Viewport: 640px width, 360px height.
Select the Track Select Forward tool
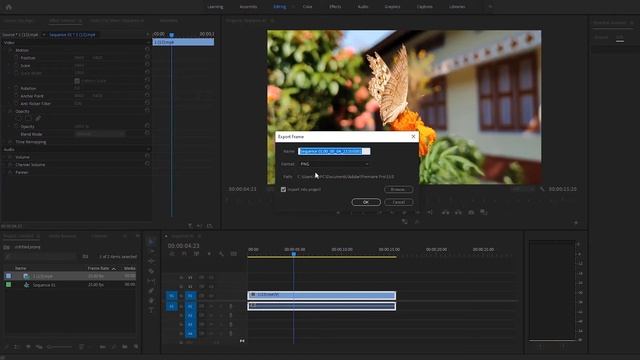pos(151,251)
